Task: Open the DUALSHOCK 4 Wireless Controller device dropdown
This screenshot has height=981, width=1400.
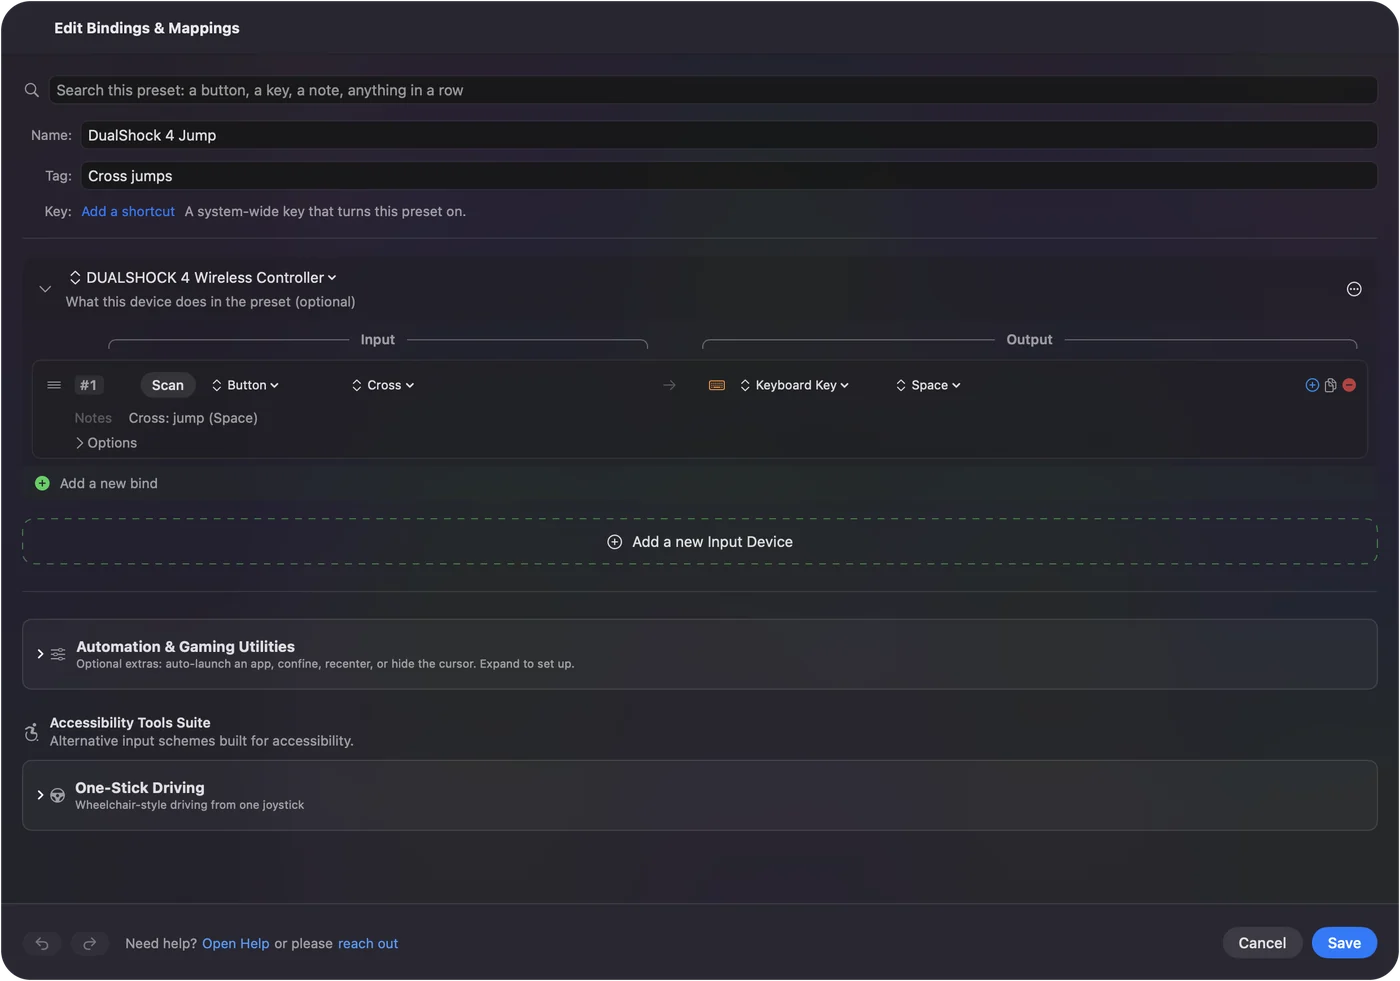Action: 203,277
